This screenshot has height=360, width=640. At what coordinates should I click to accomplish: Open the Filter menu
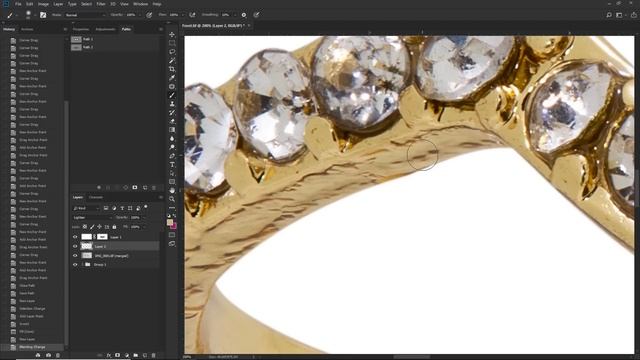pos(101,4)
